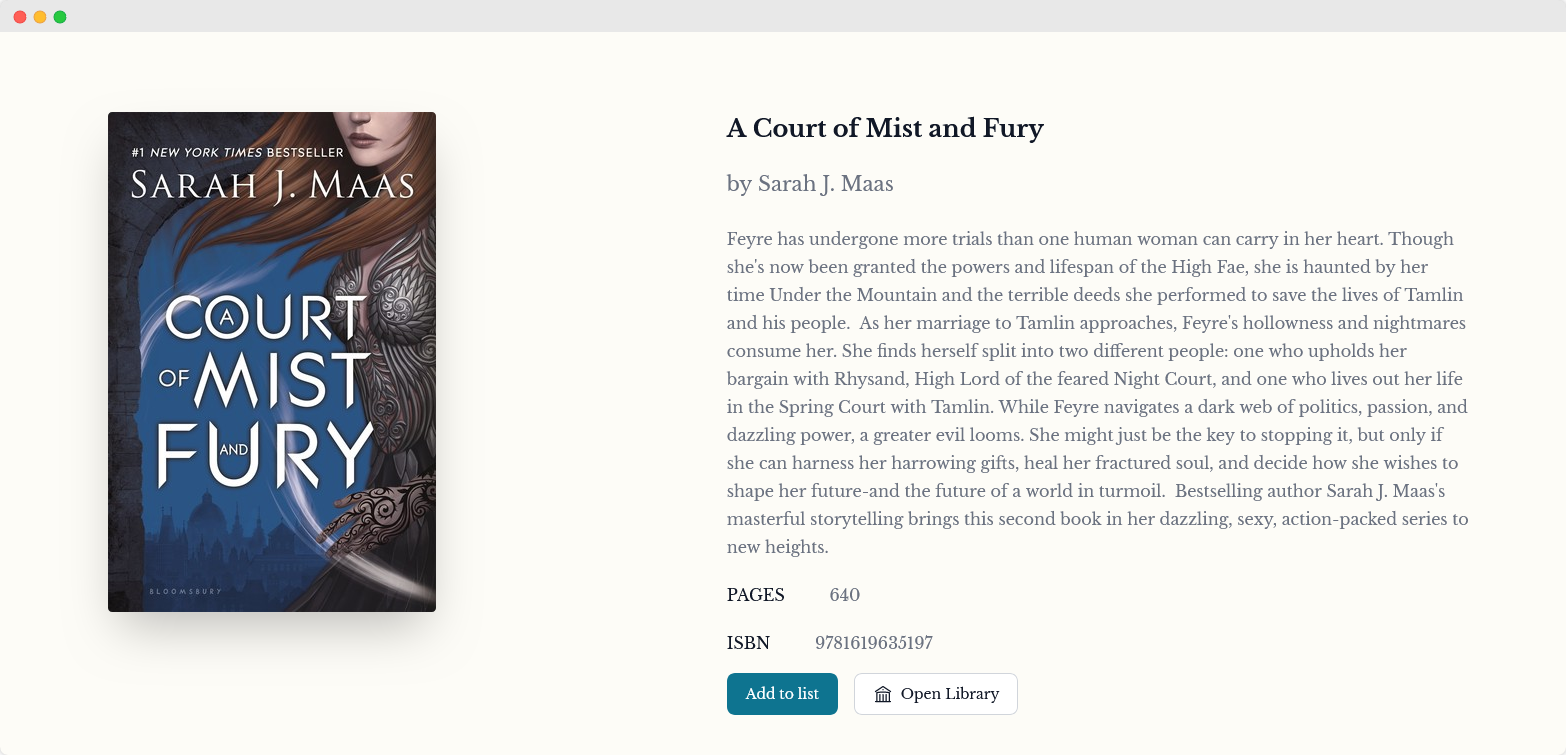Click the New York Times Bestseller banner on cover
Image resolution: width=1566 pixels, height=755 pixels.
click(237, 153)
